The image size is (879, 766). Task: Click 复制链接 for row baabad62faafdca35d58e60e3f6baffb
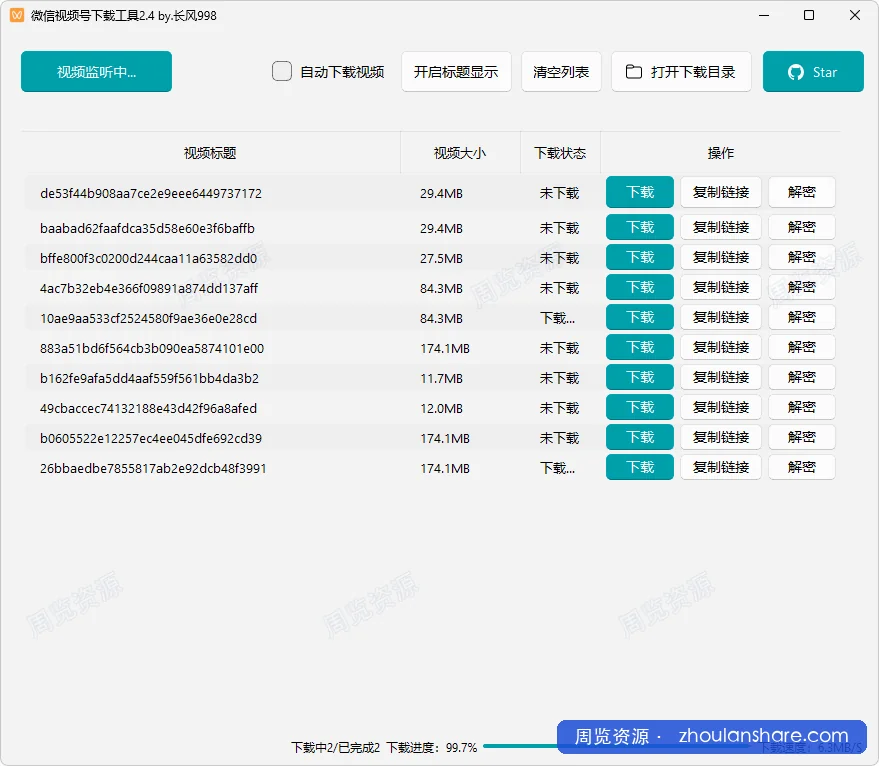(721, 227)
